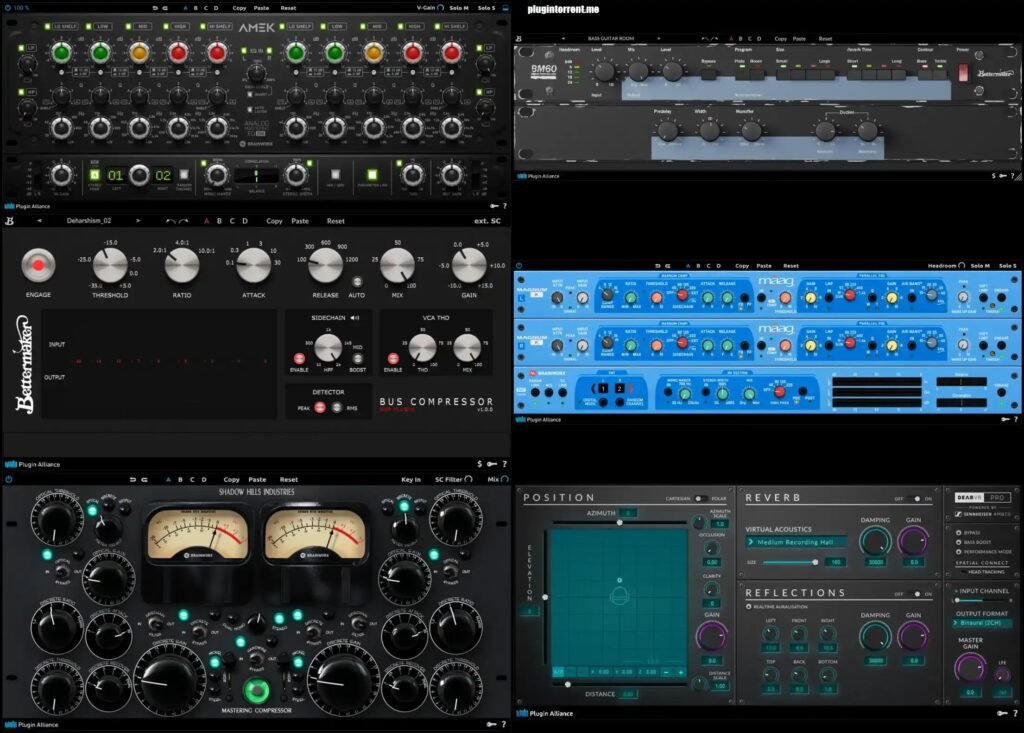
Task: Click the dollar sign icon under Bus Compressor
Action: click(x=480, y=464)
